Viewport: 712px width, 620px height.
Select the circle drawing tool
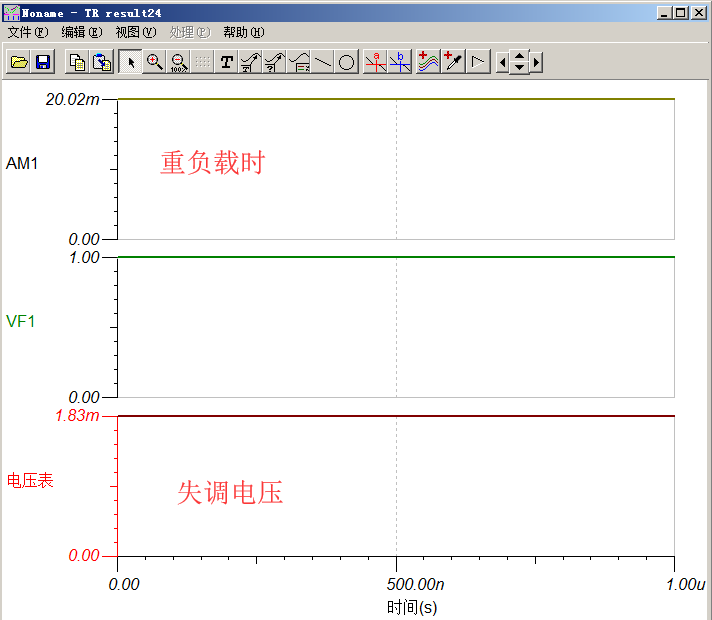[x=346, y=62]
